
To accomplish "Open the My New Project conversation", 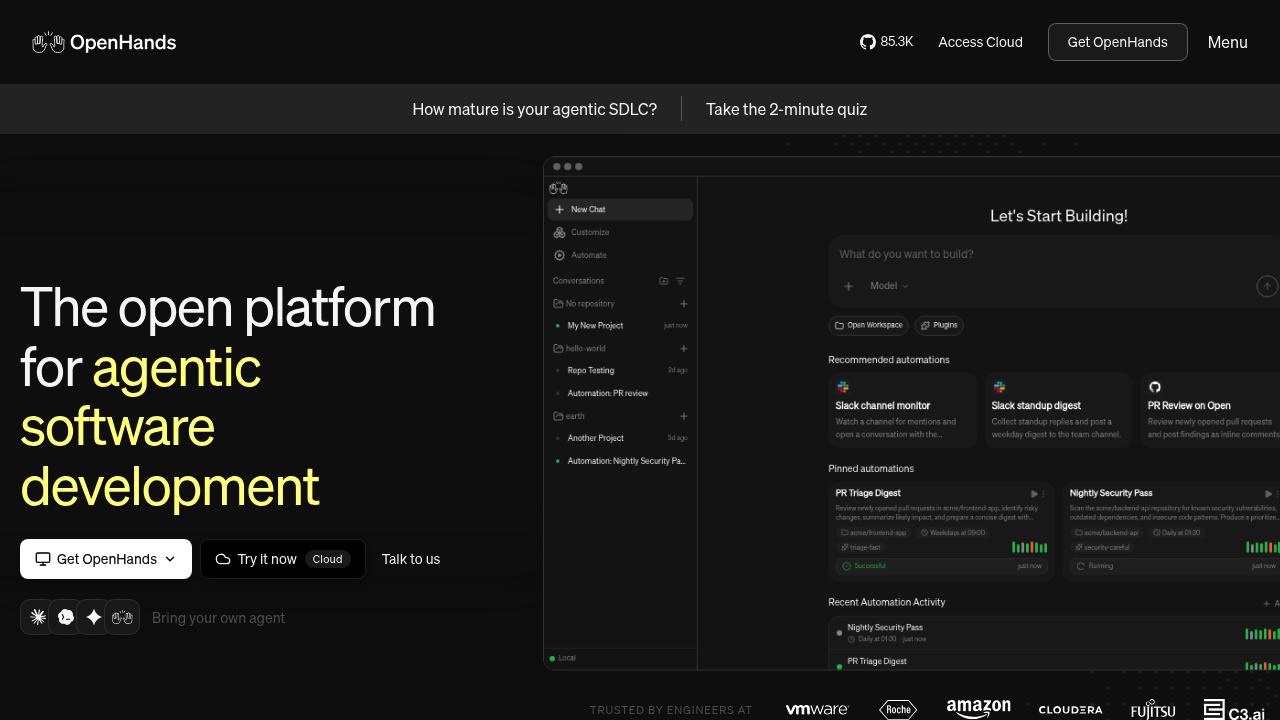I will (620, 326).
